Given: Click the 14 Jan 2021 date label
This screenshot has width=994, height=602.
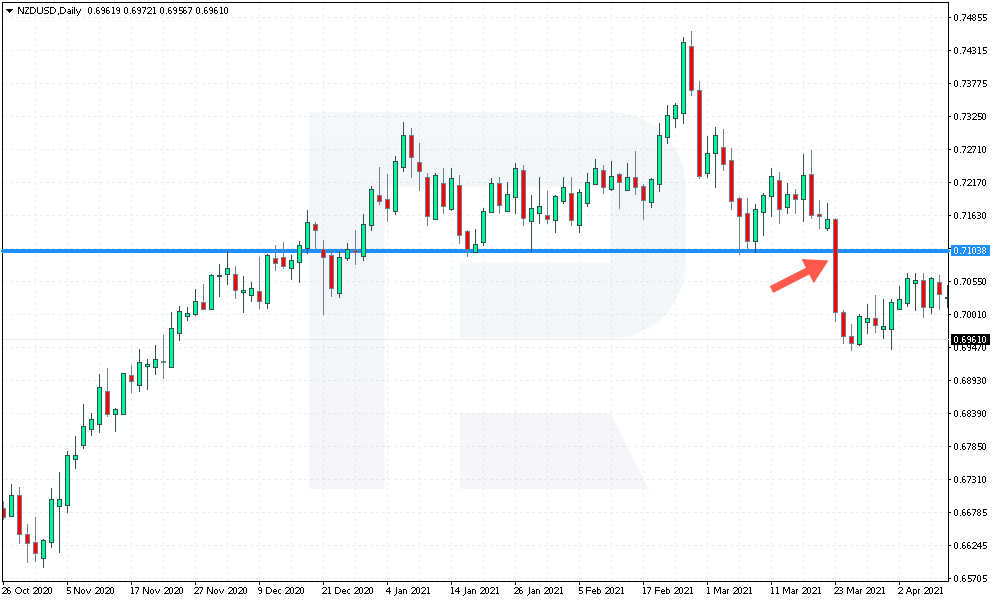Looking at the screenshot, I should click(475, 591).
